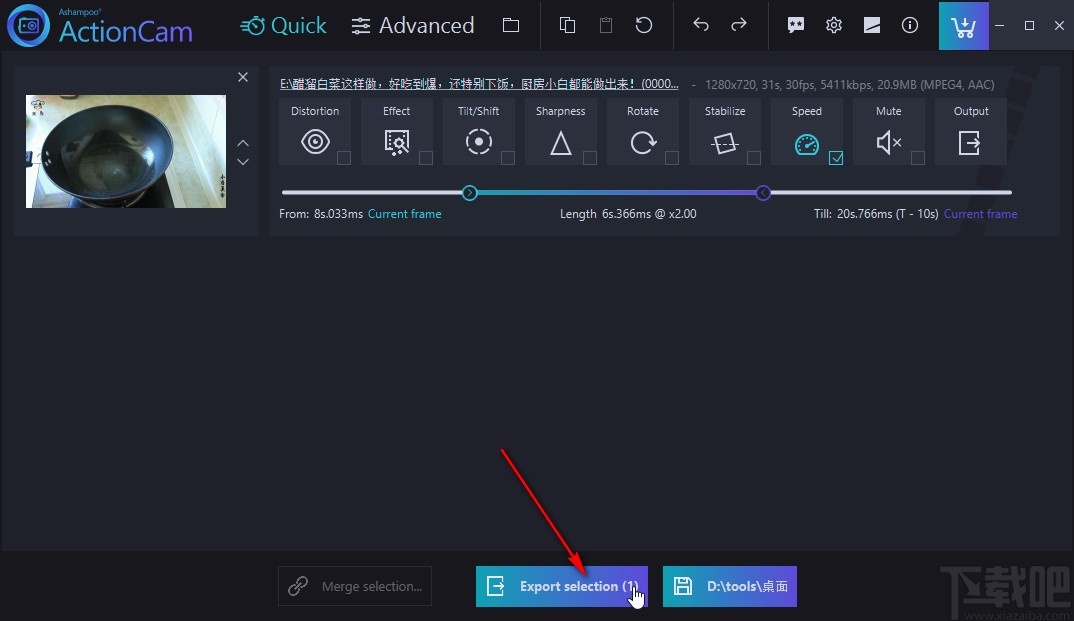Click the 1280x720 video info text
The height and width of the screenshot is (621, 1074).
tap(849, 84)
